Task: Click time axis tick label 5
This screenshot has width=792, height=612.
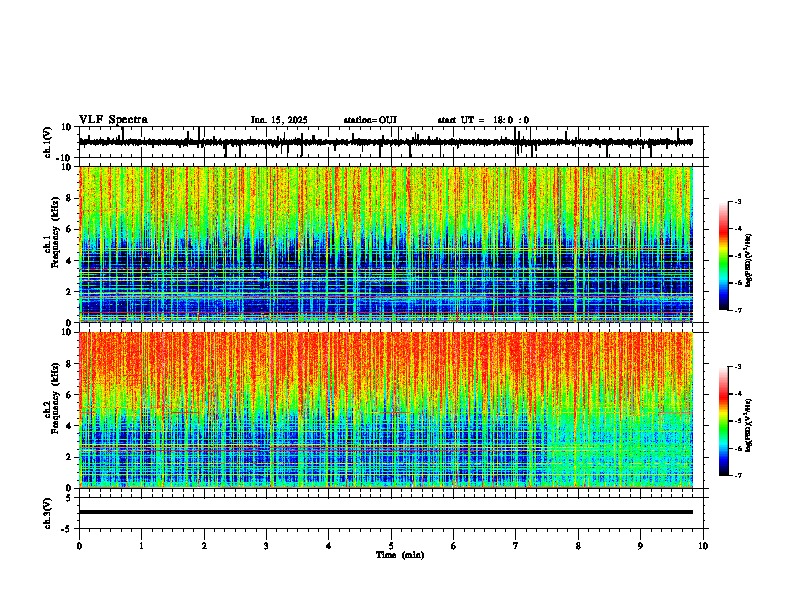Action: tap(391, 546)
